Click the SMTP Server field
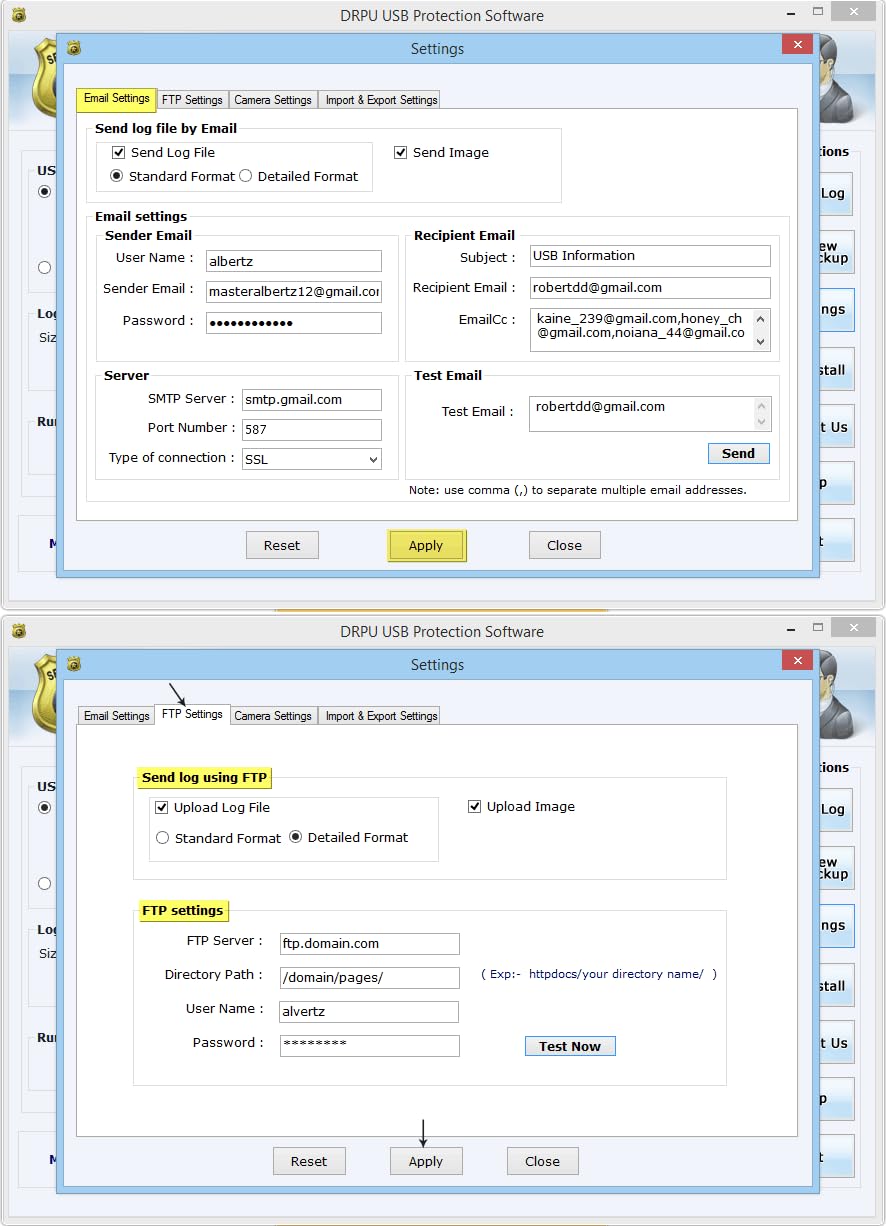This screenshot has width=886, height=1226. [x=312, y=400]
